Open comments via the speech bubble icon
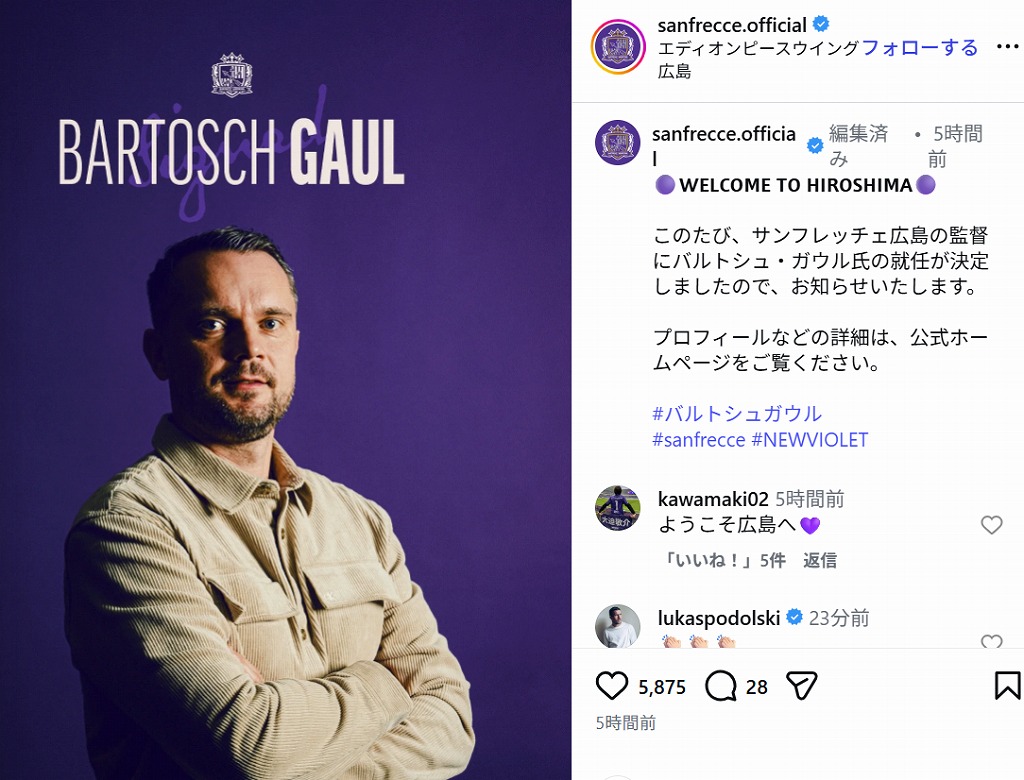The image size is (1024, 780). (x=720, y=686)
